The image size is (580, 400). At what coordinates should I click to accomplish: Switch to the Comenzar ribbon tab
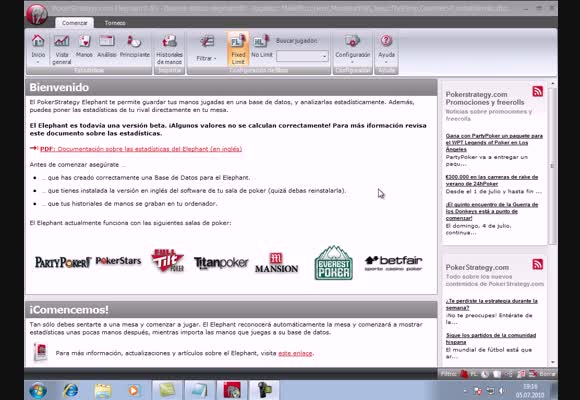point(75,23)
